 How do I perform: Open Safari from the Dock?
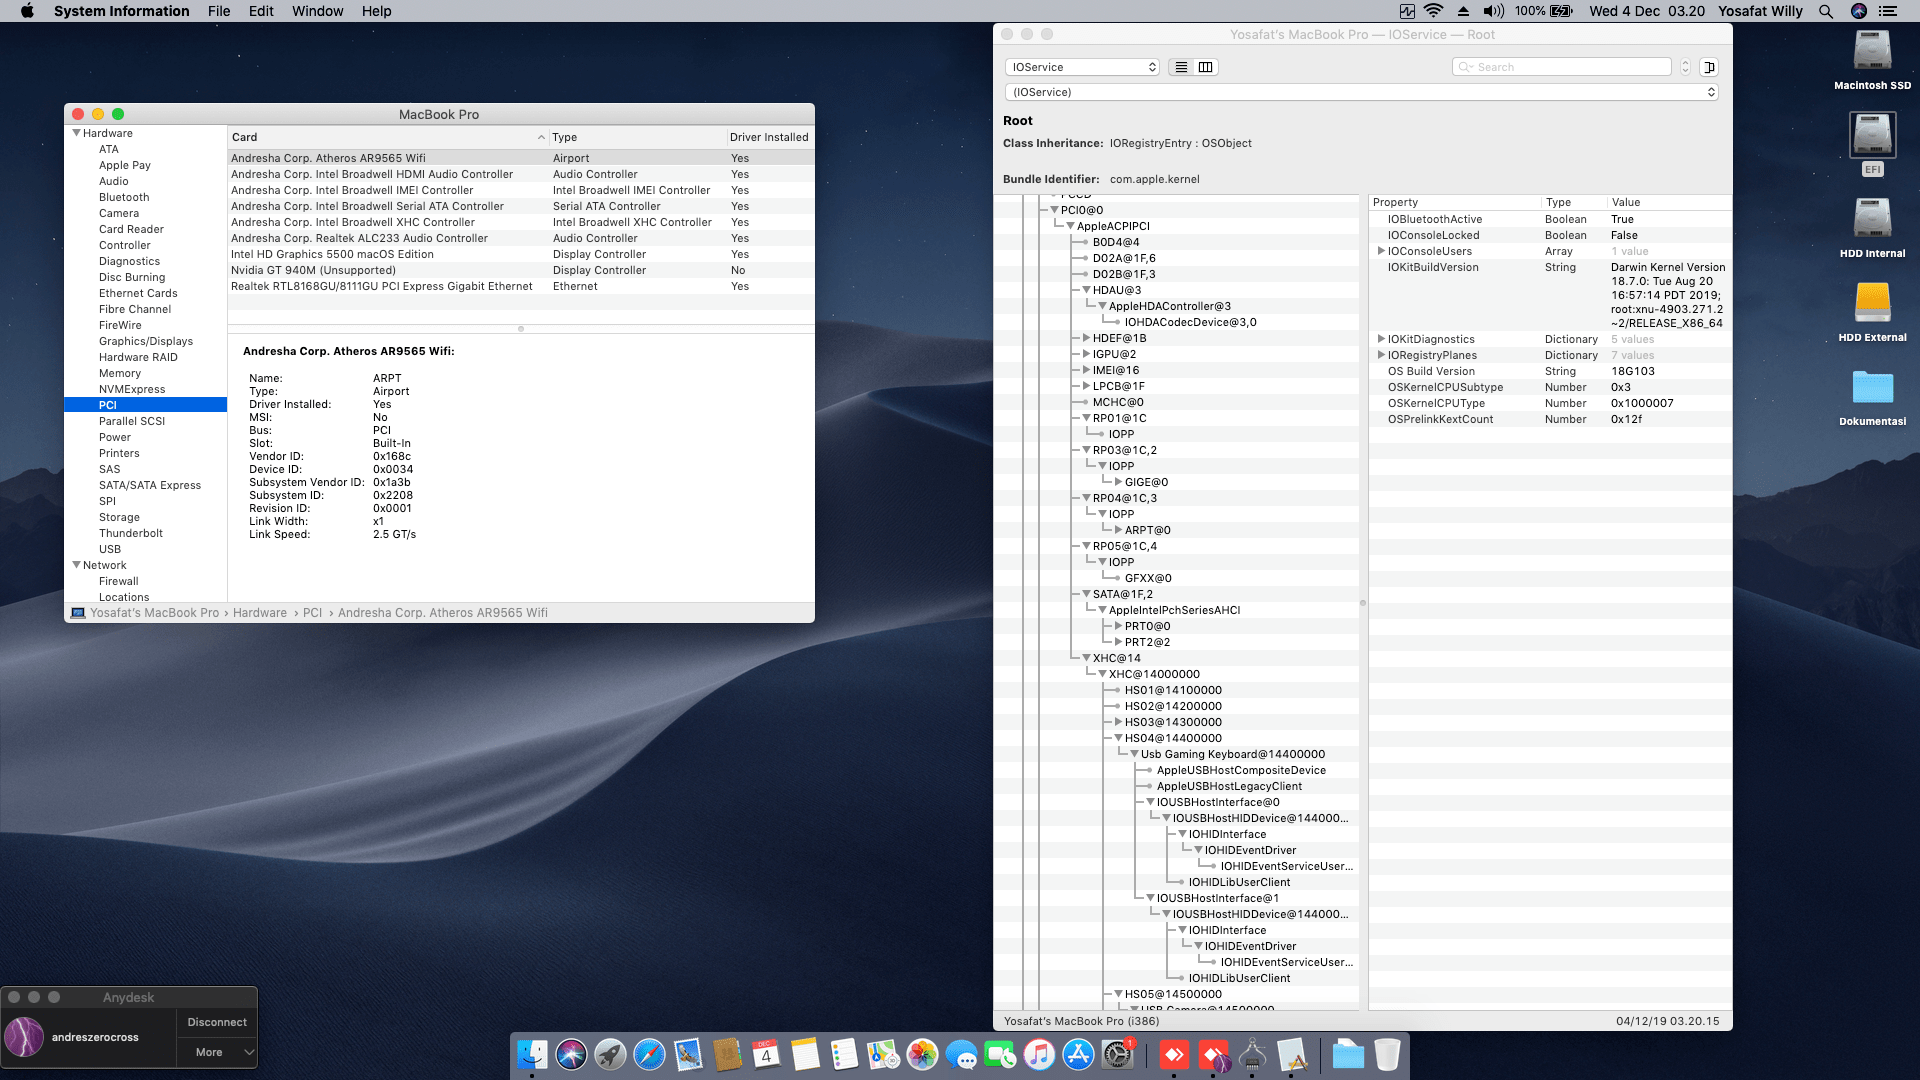(649, 1054)
